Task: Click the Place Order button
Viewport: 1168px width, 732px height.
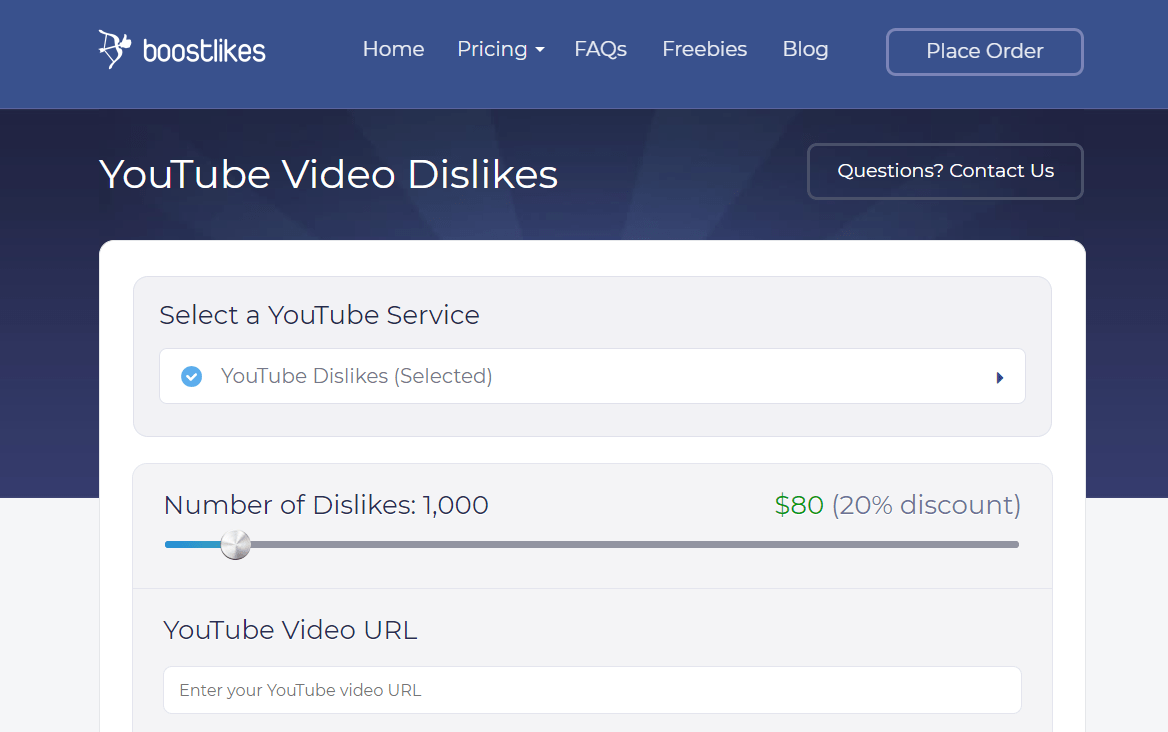Action: click(x=985, y=51)
